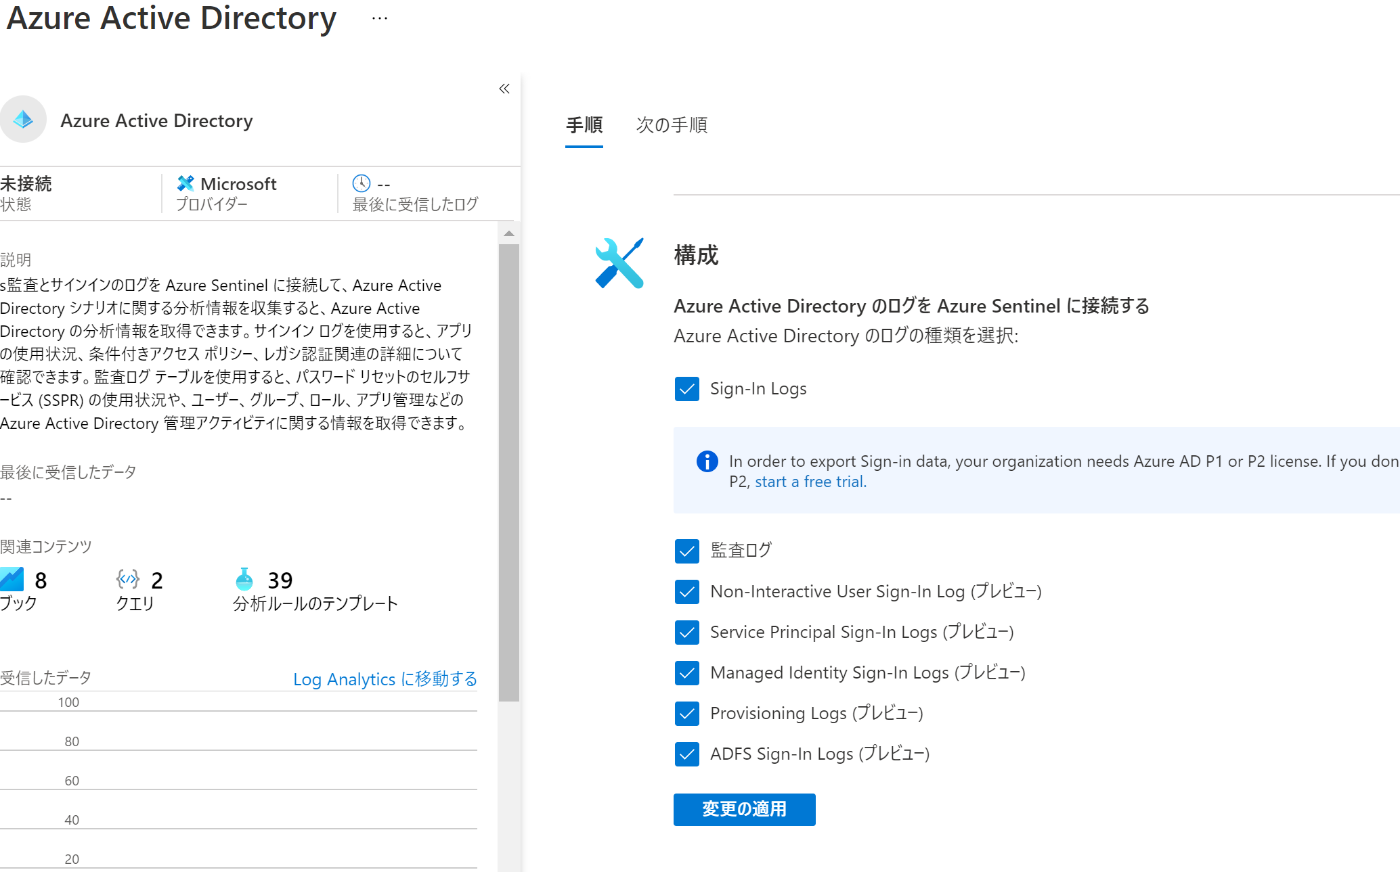Screen dimensions: 1400x872
Task: Toggle Managed Identity Sign-In Logs checkbox
Action: coord(687,673)
